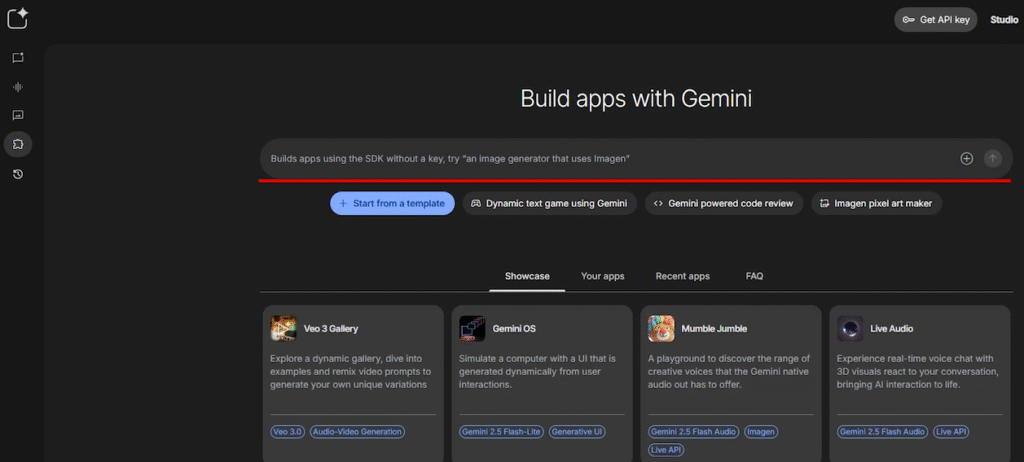
Task: Click Gemini 2.5 Flash Audio tag on Mumble Jumble
Action: tap(693, 431)
